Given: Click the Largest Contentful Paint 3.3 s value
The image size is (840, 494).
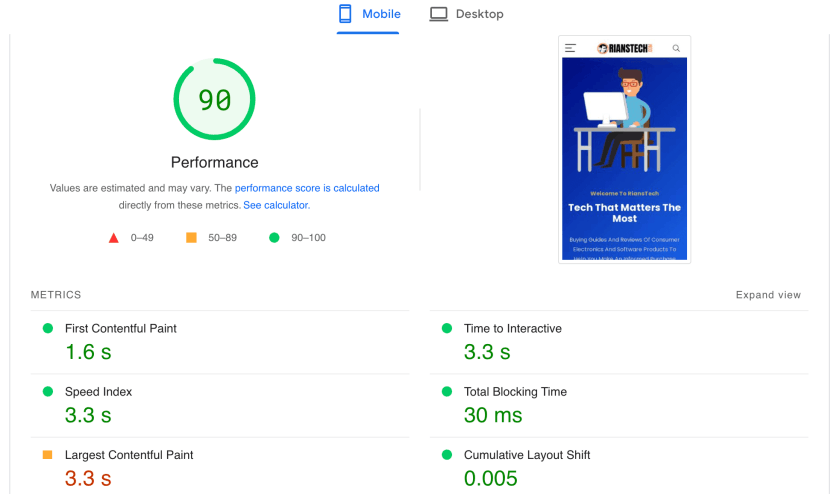Looking at the screenshot, I should (x=88, y=478).
